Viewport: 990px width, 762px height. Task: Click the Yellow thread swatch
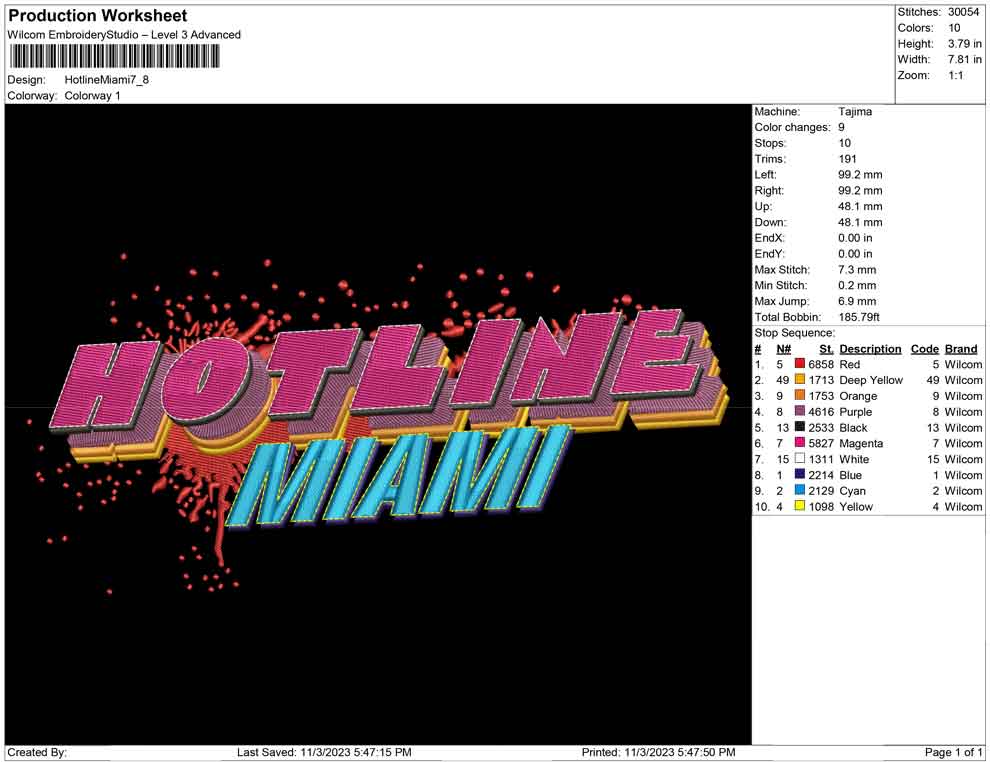(800, 507)
